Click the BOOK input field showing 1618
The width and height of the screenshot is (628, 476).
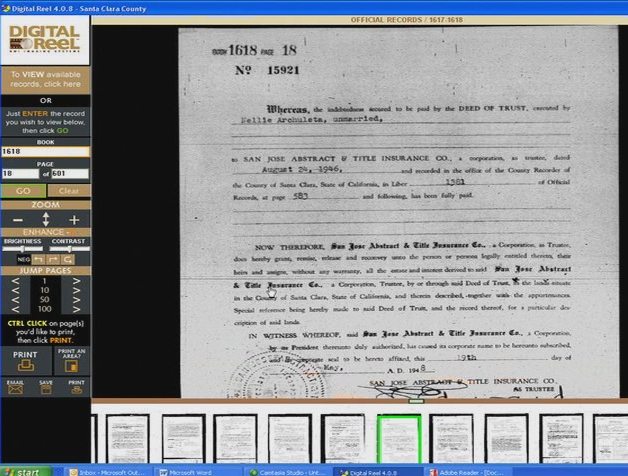click(45, 151)
